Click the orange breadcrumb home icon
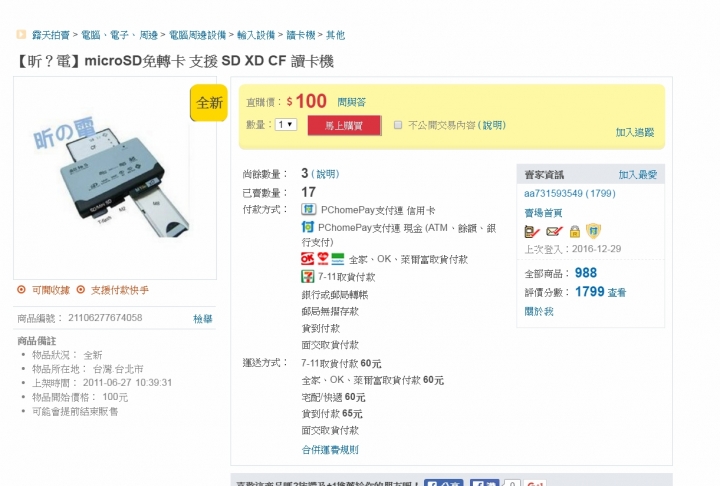The height and width of the screenshot is (486, 720). (21, 34)
